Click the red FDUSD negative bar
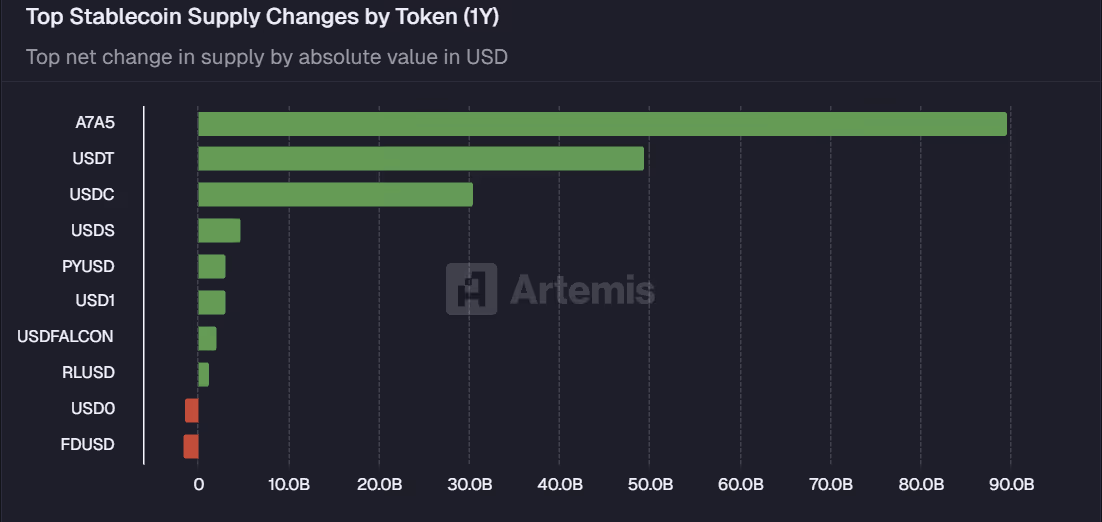Image resolution: width=1102 pixels, height=522 pixels. point(191,446)
